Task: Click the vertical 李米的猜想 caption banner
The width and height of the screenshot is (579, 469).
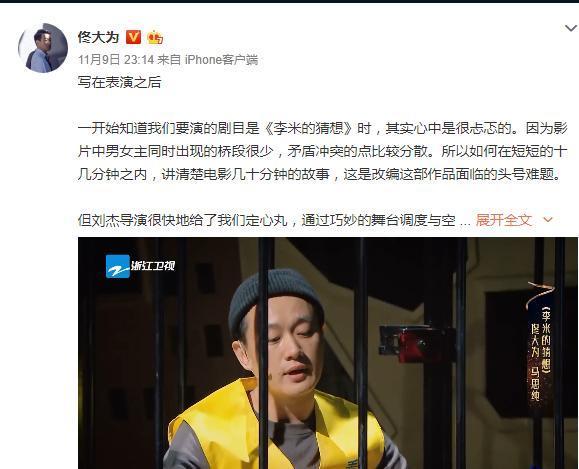Action: [541, 349]
